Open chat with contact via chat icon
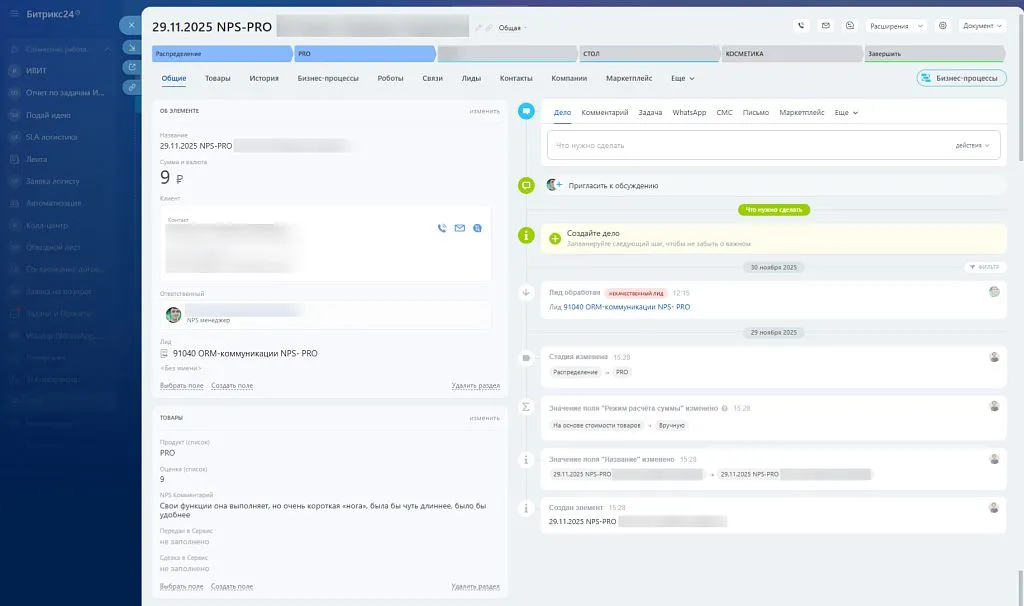This screenshot has width=1024, height=606. 477,228
